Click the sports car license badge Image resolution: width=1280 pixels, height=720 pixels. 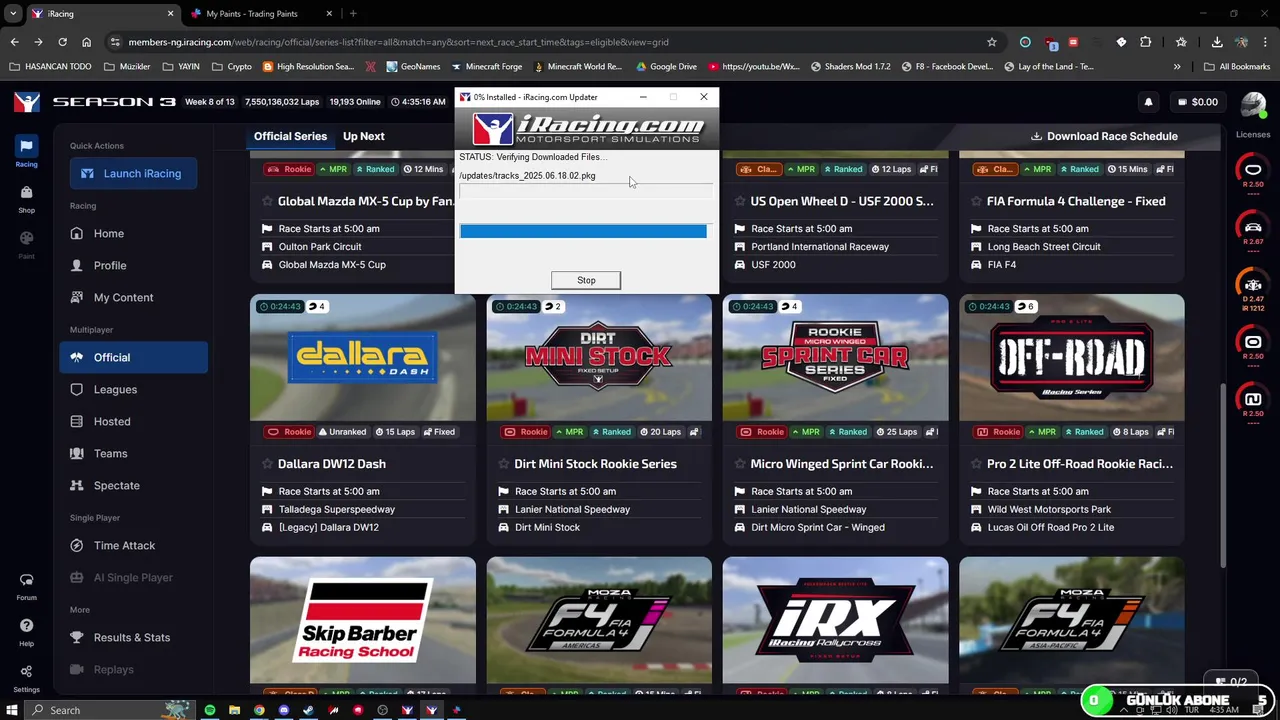(x=1253, y=227)
